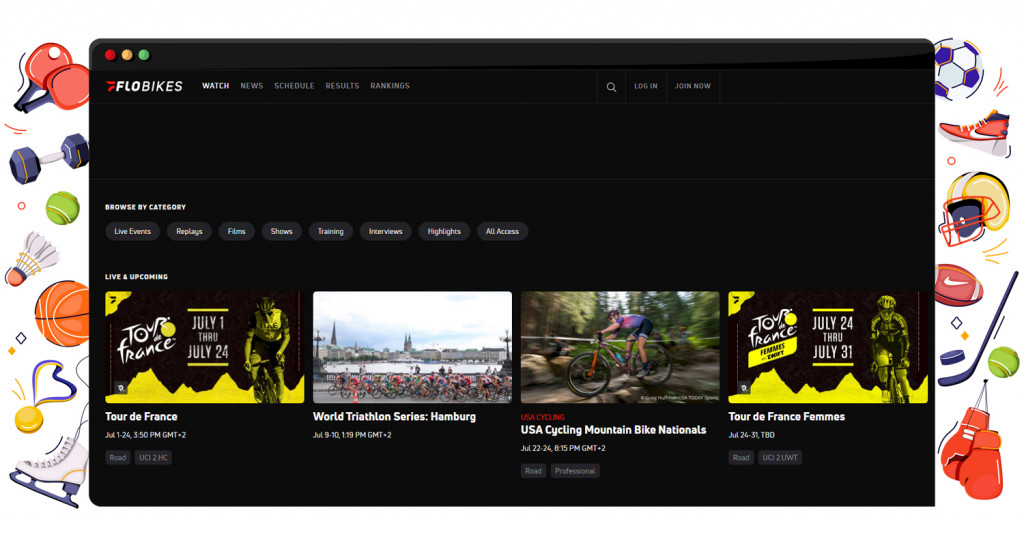Screen dimensions: 1024x545
Task: View the Results page
Action: click(x=342, y=86)
